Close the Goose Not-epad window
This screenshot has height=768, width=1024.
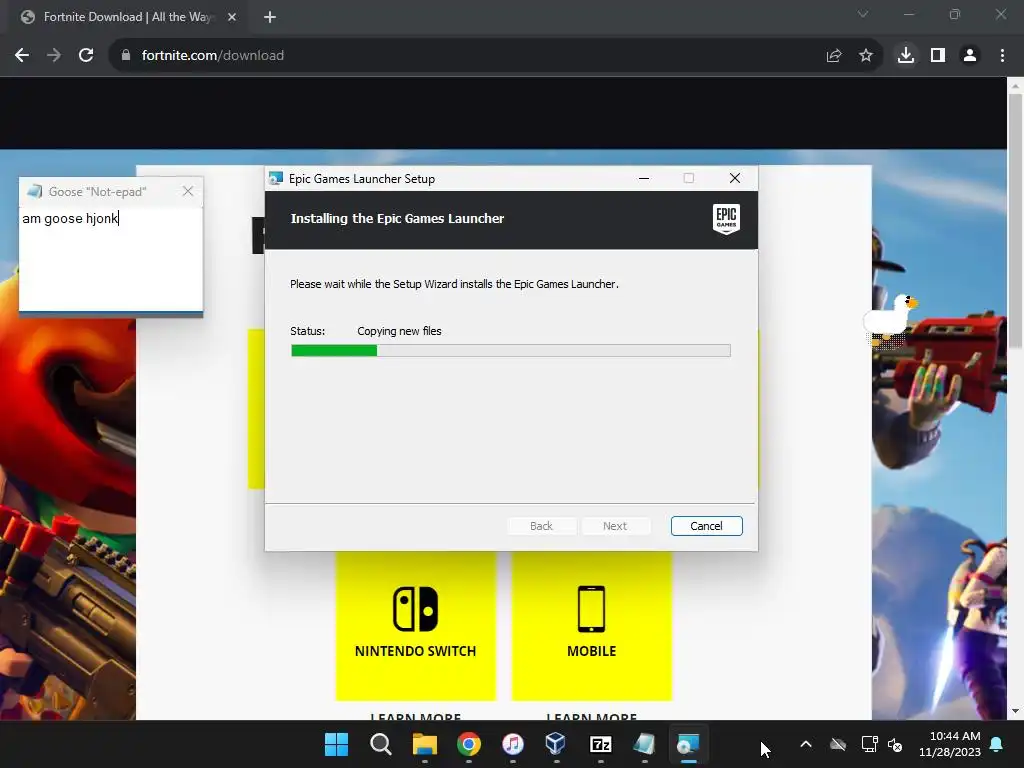click(x=188, y=191)
